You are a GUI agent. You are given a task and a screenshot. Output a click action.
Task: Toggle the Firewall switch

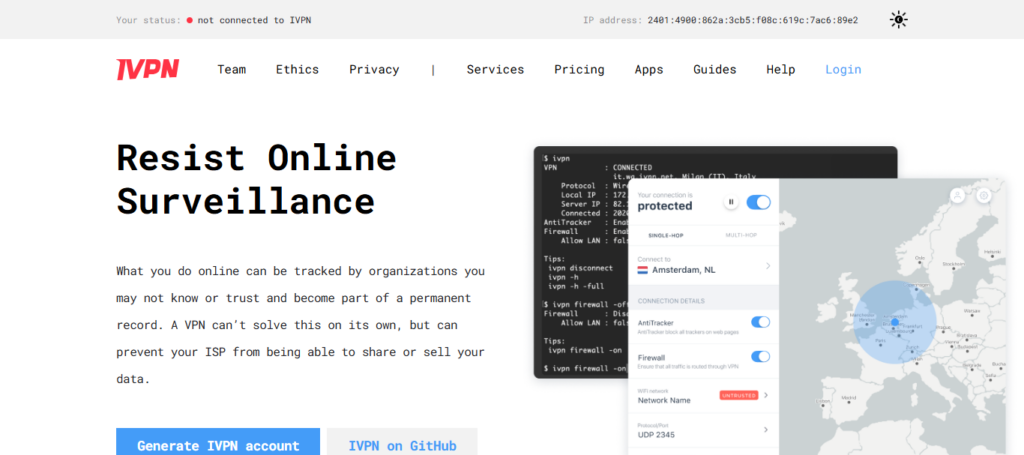pos(760,356)
